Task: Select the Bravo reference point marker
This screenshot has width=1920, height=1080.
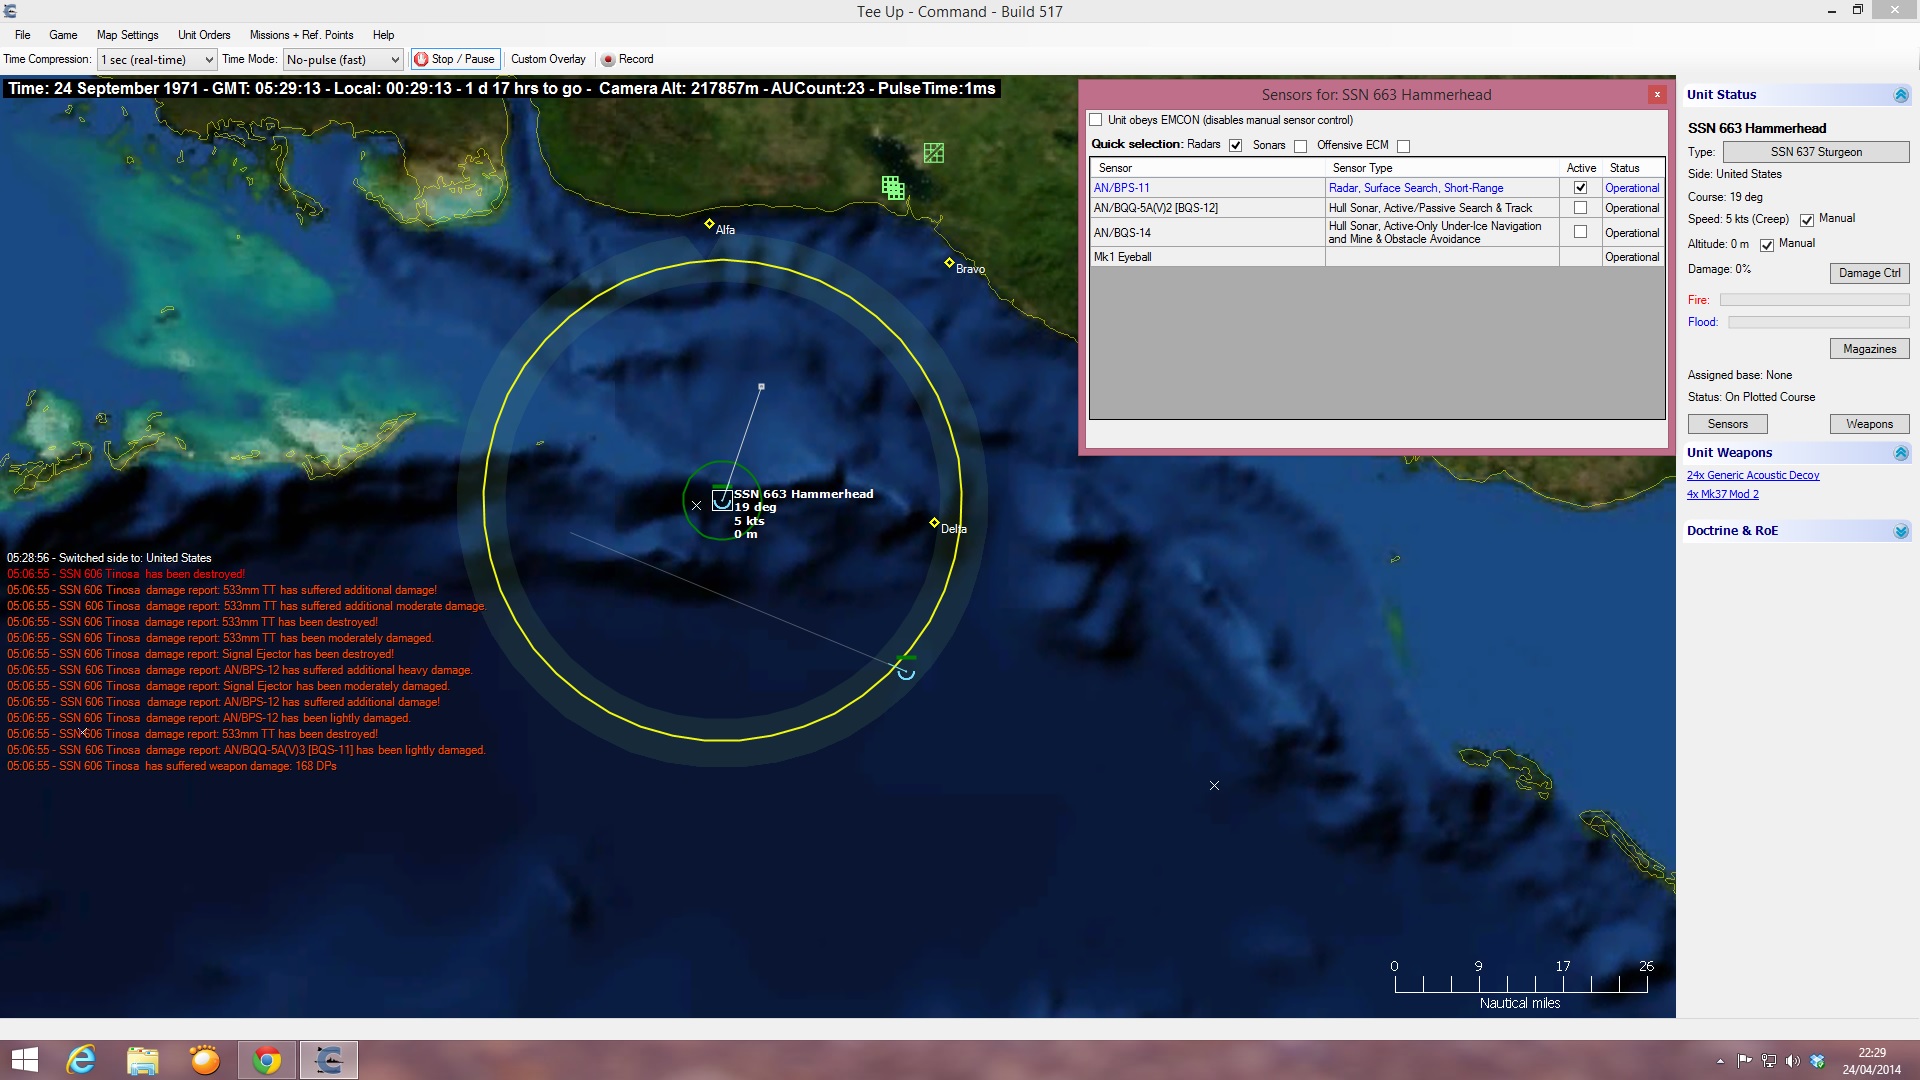Action: coord(949,263)
